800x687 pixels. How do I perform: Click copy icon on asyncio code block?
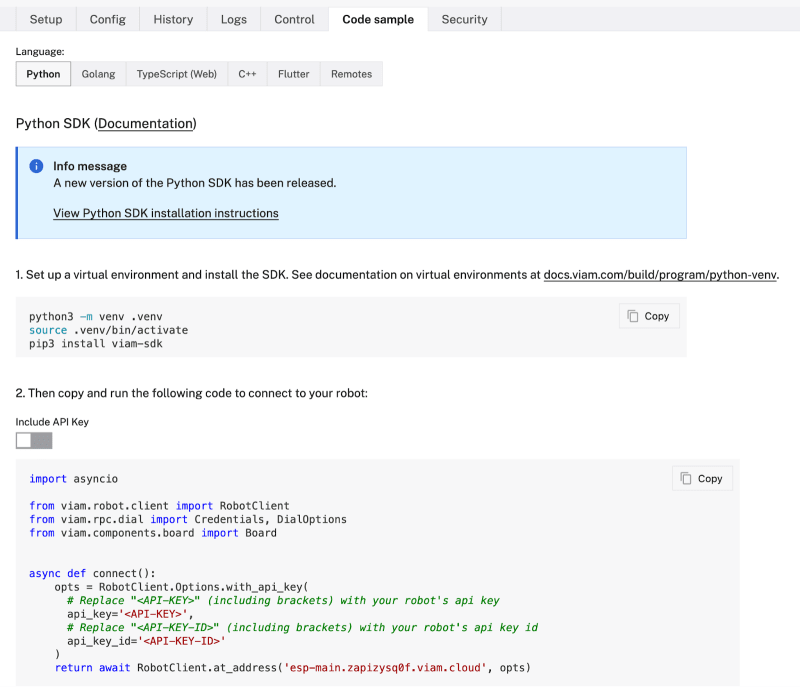pos(686,478)
